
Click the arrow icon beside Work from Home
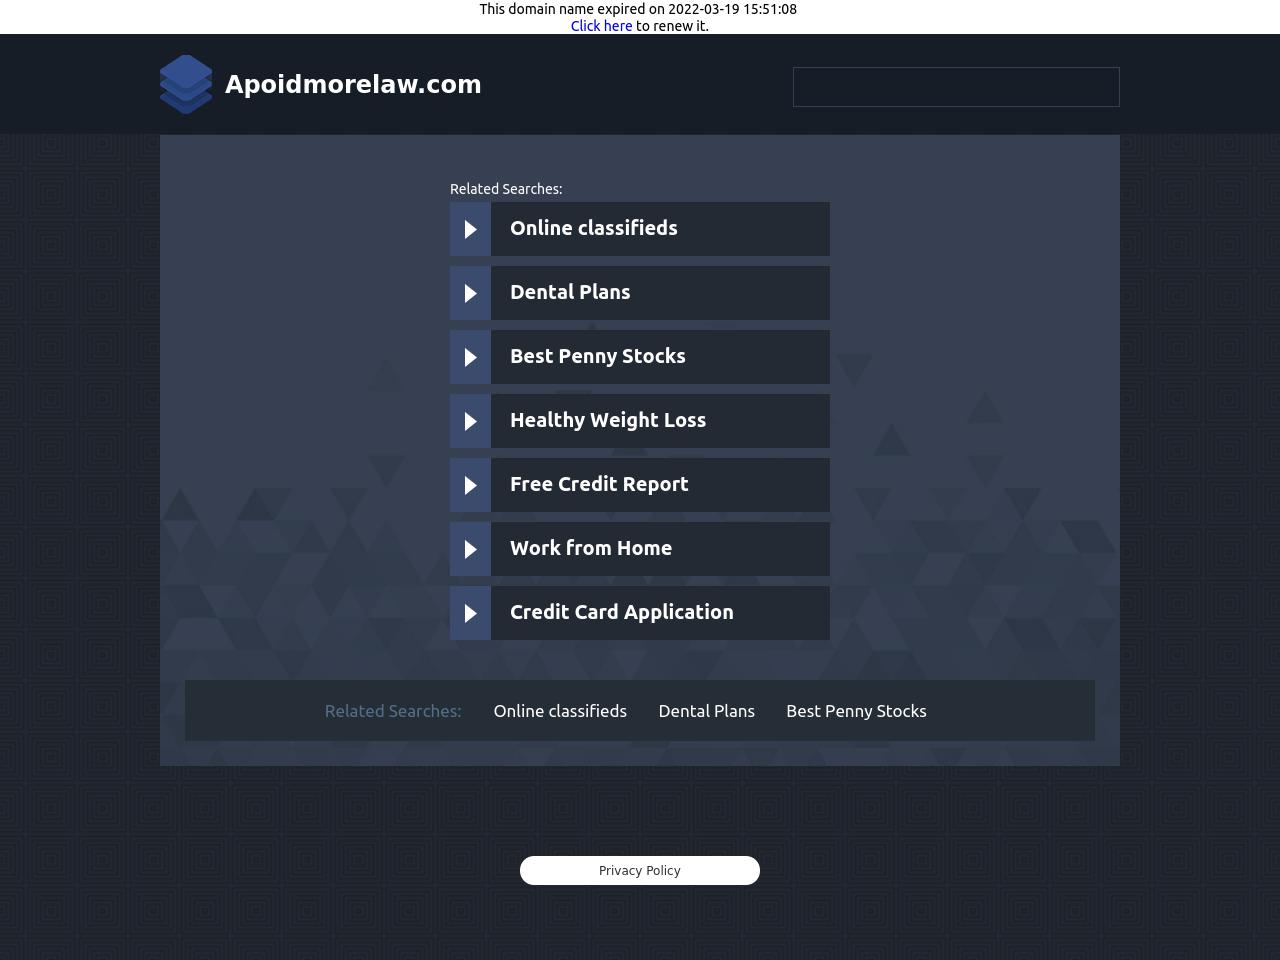(x=470, y=549)
